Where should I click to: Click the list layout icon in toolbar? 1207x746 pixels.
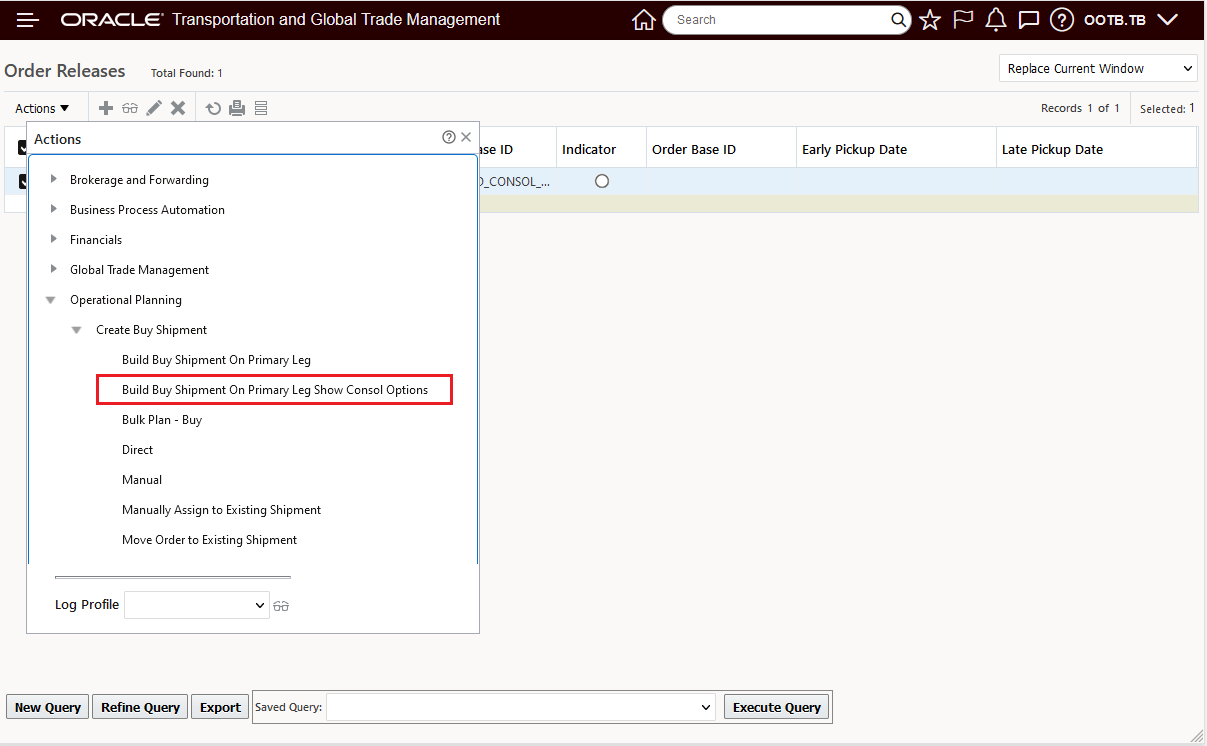pos(261,108)
